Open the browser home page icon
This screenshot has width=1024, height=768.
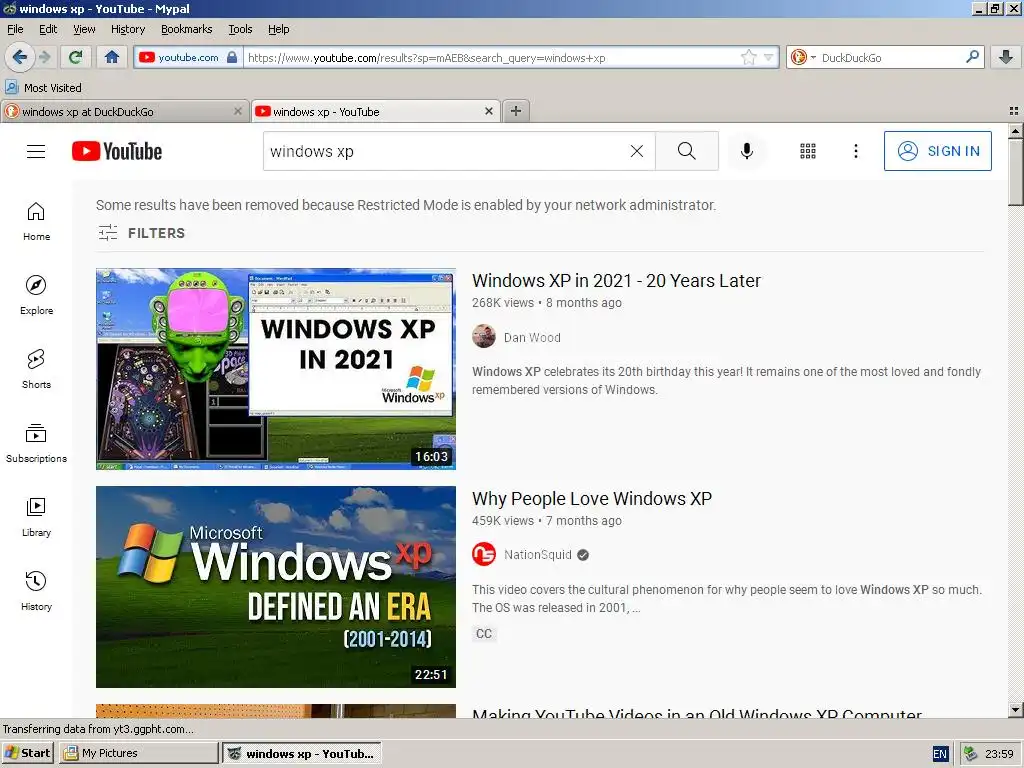[112, 57]
